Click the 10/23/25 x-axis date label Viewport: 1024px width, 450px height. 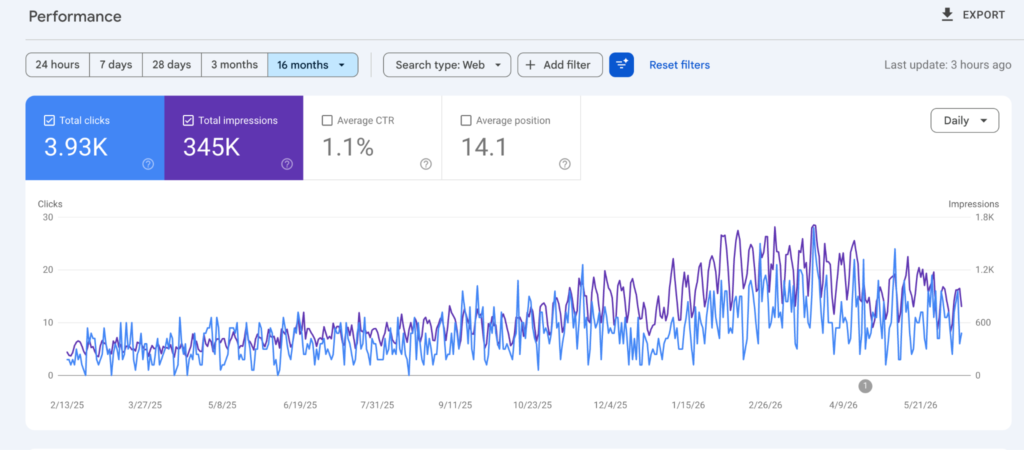pyautogui.click(x=533, y=405)
